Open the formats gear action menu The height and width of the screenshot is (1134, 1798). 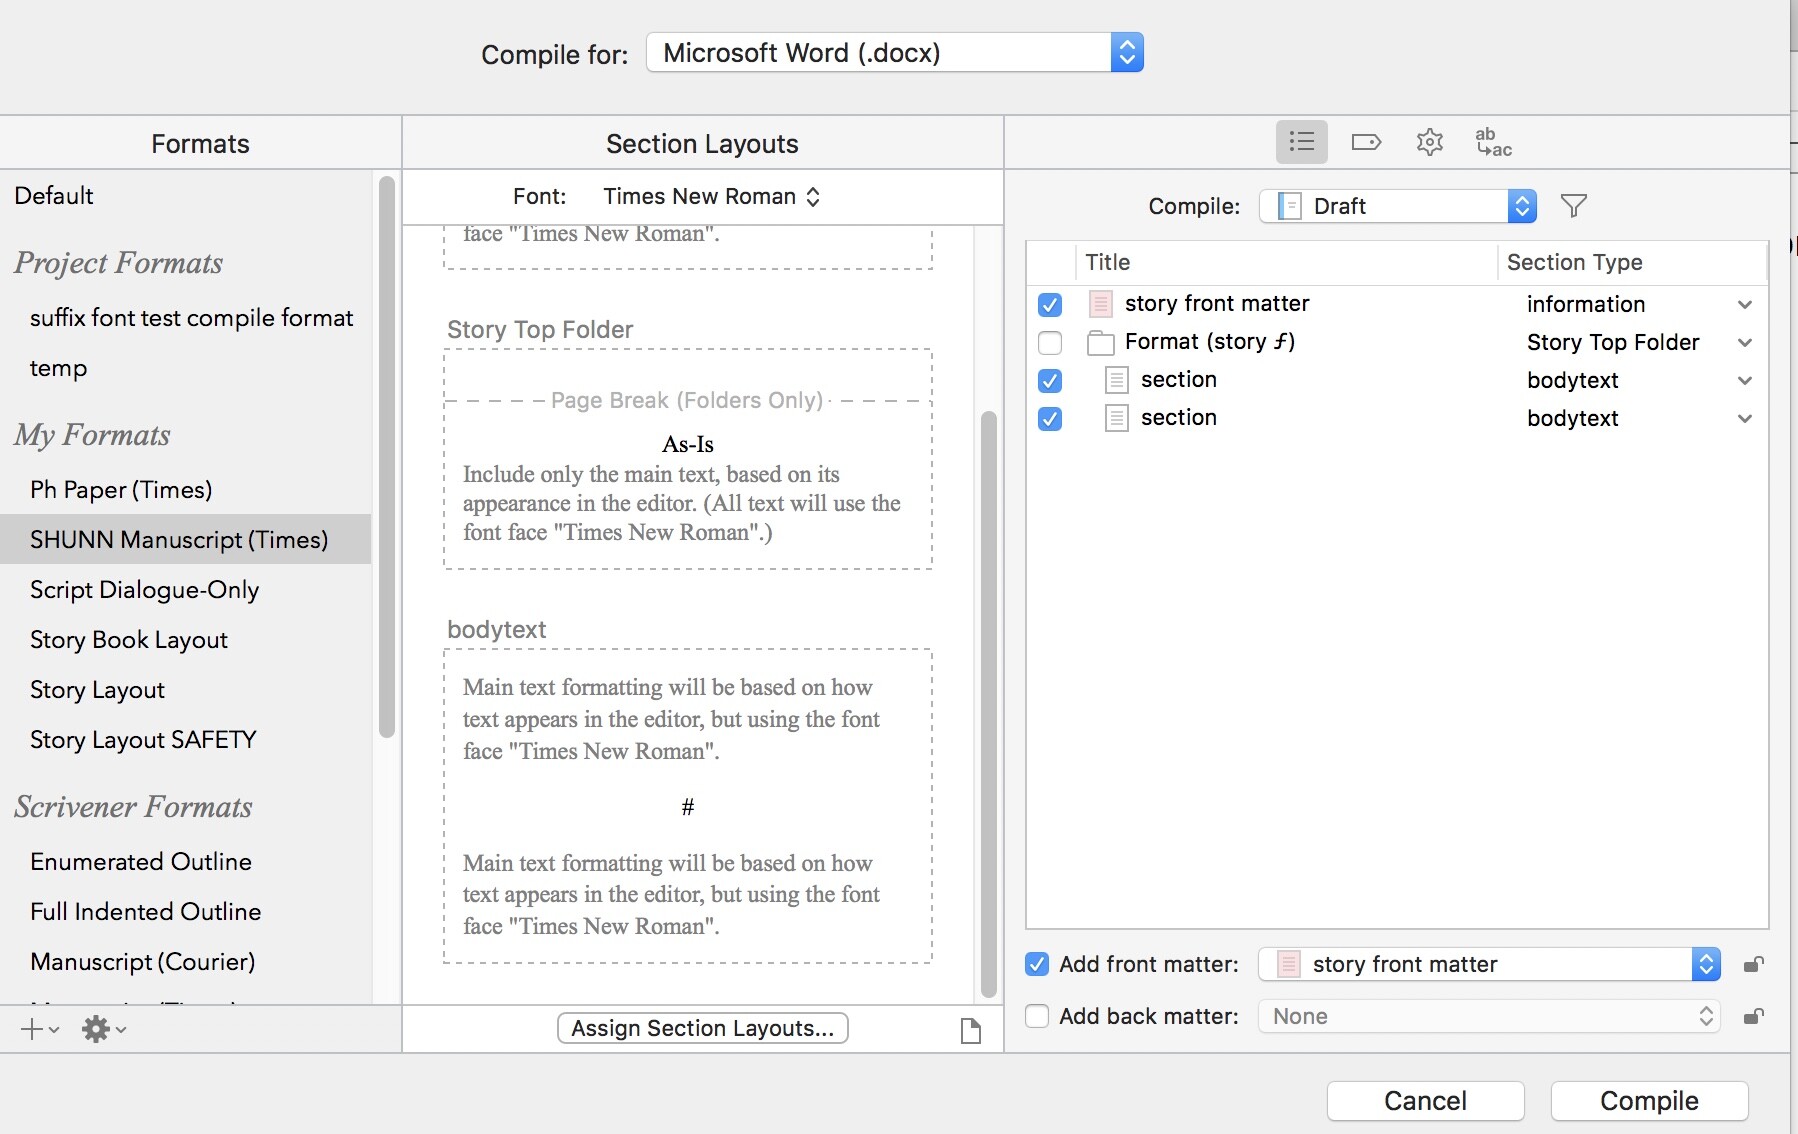pyautogui.click(x=104, y=1029)
